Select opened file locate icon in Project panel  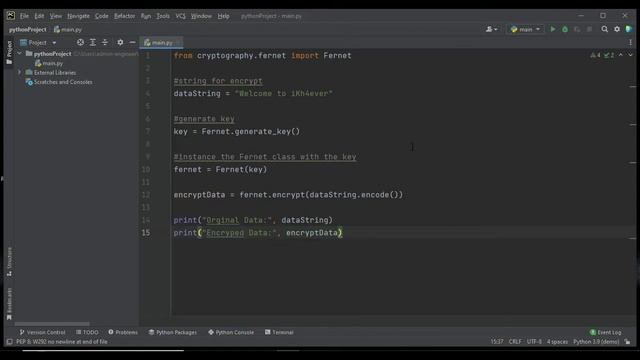coord(80,42)
